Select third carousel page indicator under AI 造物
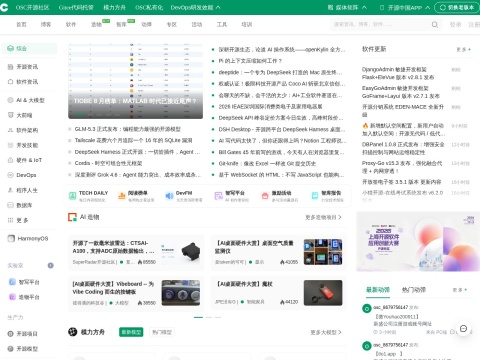The image size is (480, 360). (218, 317)
